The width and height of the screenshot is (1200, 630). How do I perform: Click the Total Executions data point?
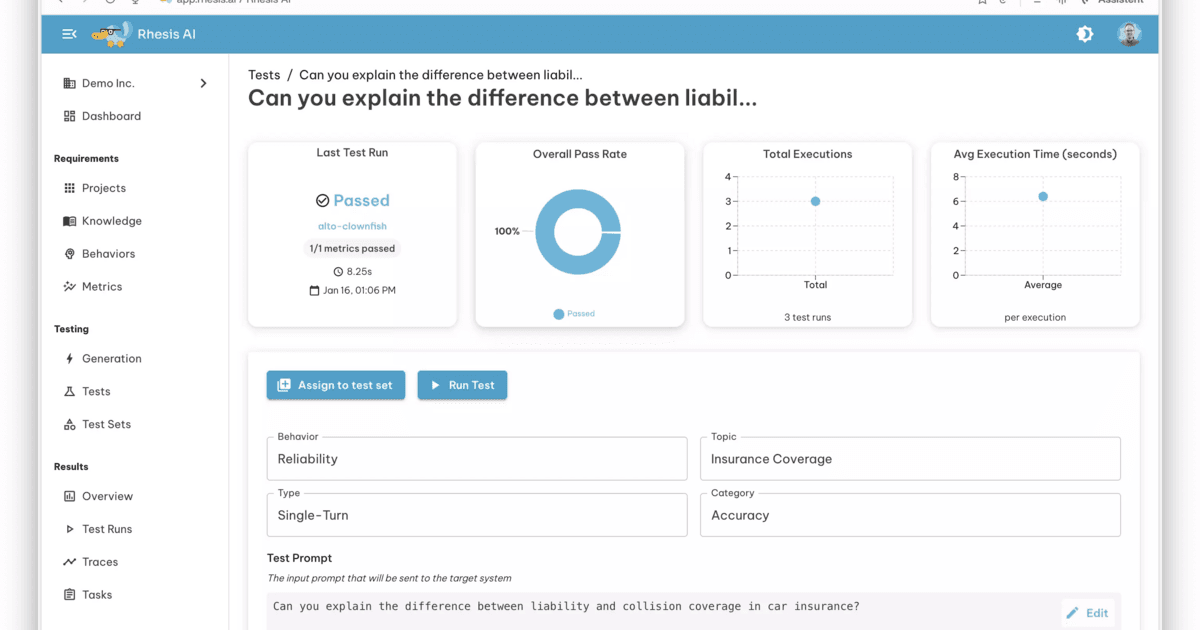(x=815, y=201)
